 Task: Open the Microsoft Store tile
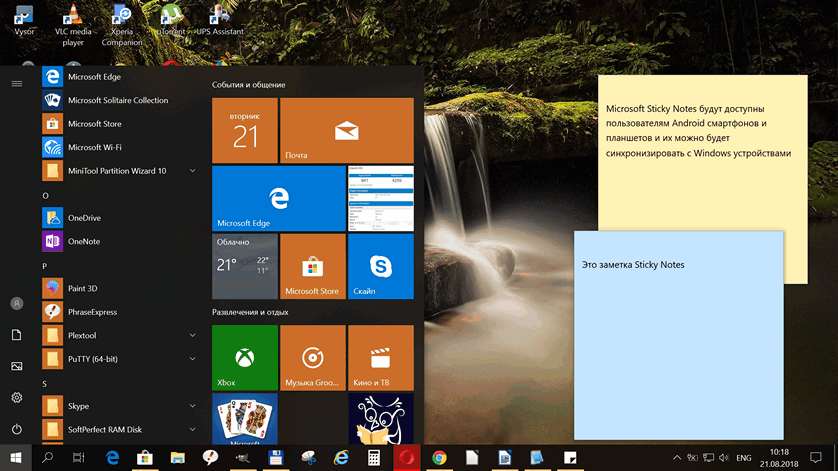click(313, 266)
